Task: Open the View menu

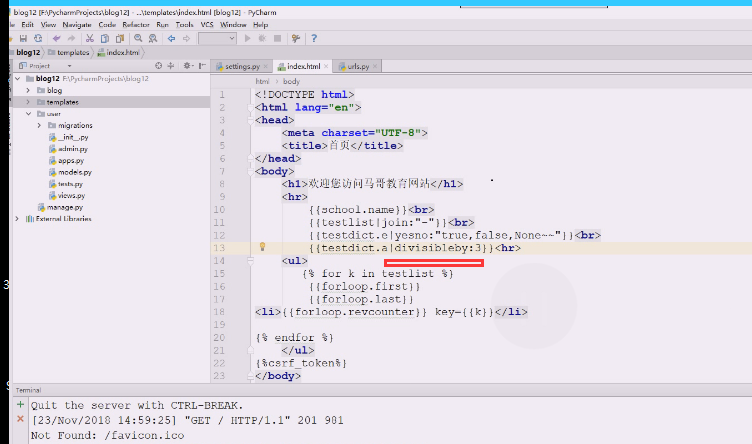Action: point(48,24)
